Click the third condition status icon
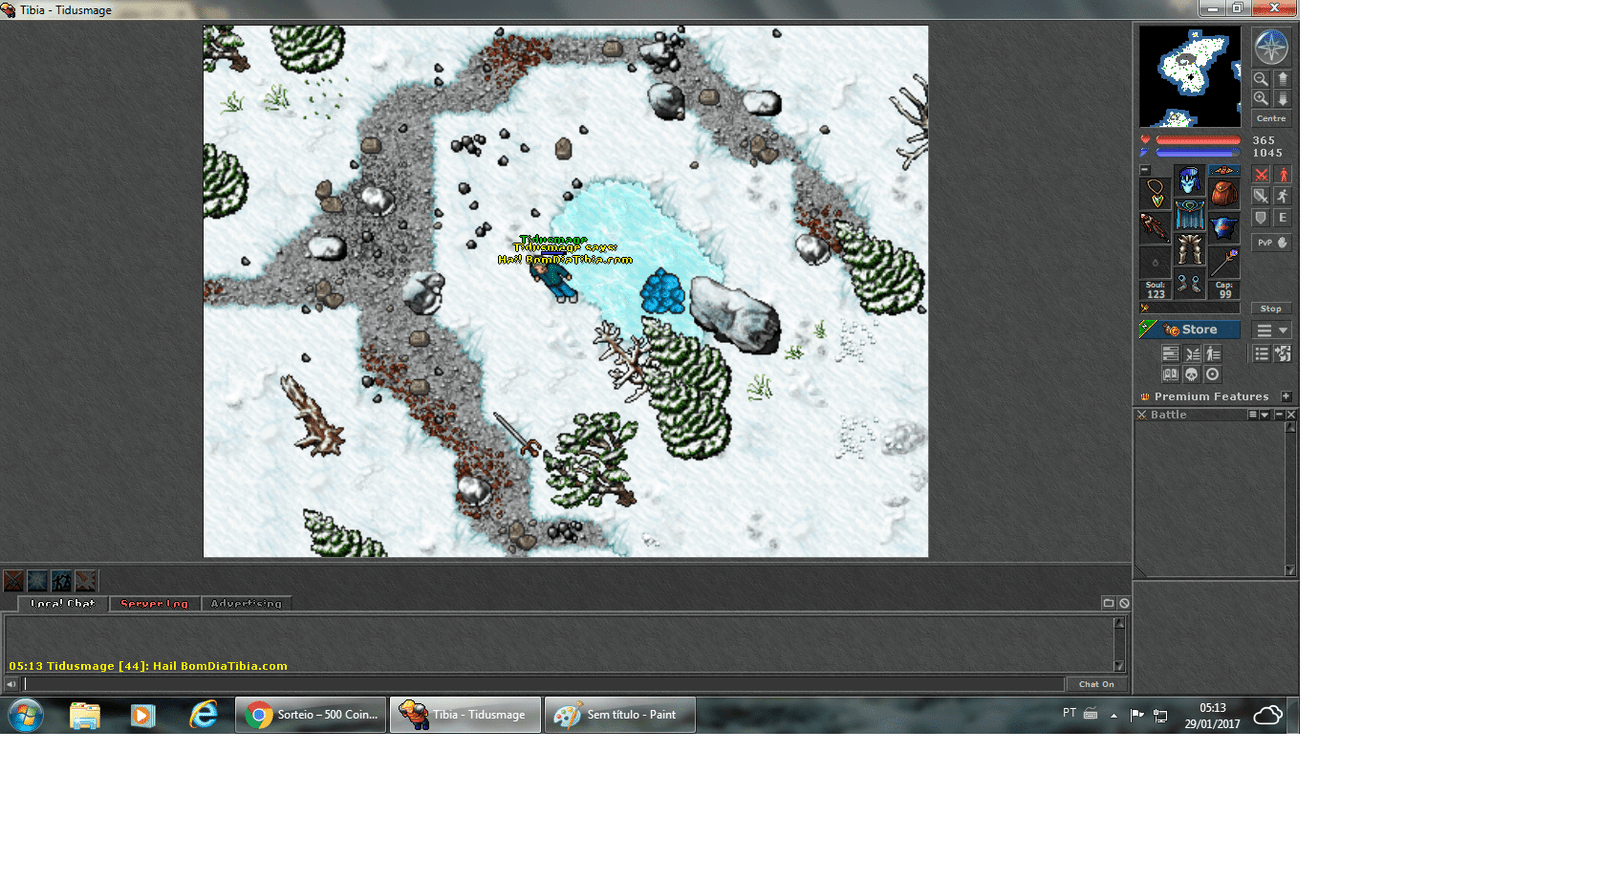The width and height of the screenshot is (1600, 877). point(61,580)
